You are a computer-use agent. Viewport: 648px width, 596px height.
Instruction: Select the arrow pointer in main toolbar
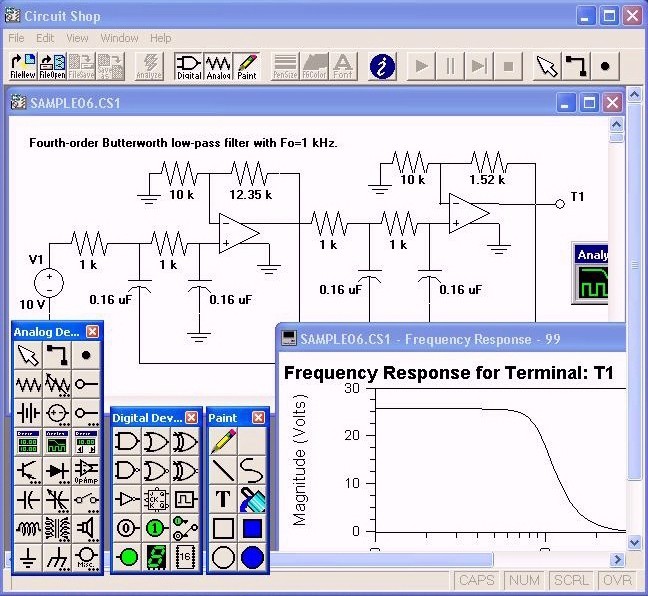point(547,66)
